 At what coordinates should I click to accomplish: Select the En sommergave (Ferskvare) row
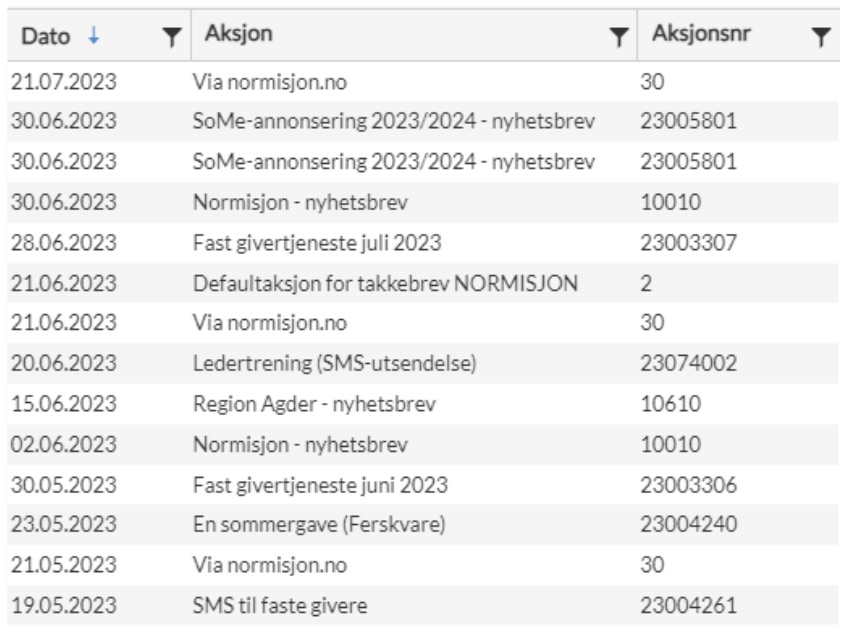click(423, 524)
